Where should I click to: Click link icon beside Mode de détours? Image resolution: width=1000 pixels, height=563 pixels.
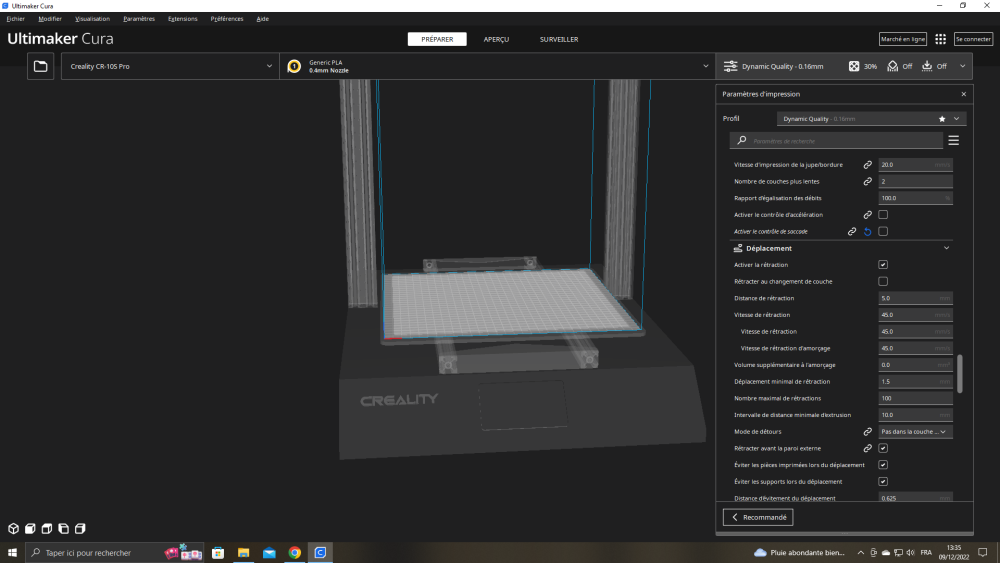(867, 432)
